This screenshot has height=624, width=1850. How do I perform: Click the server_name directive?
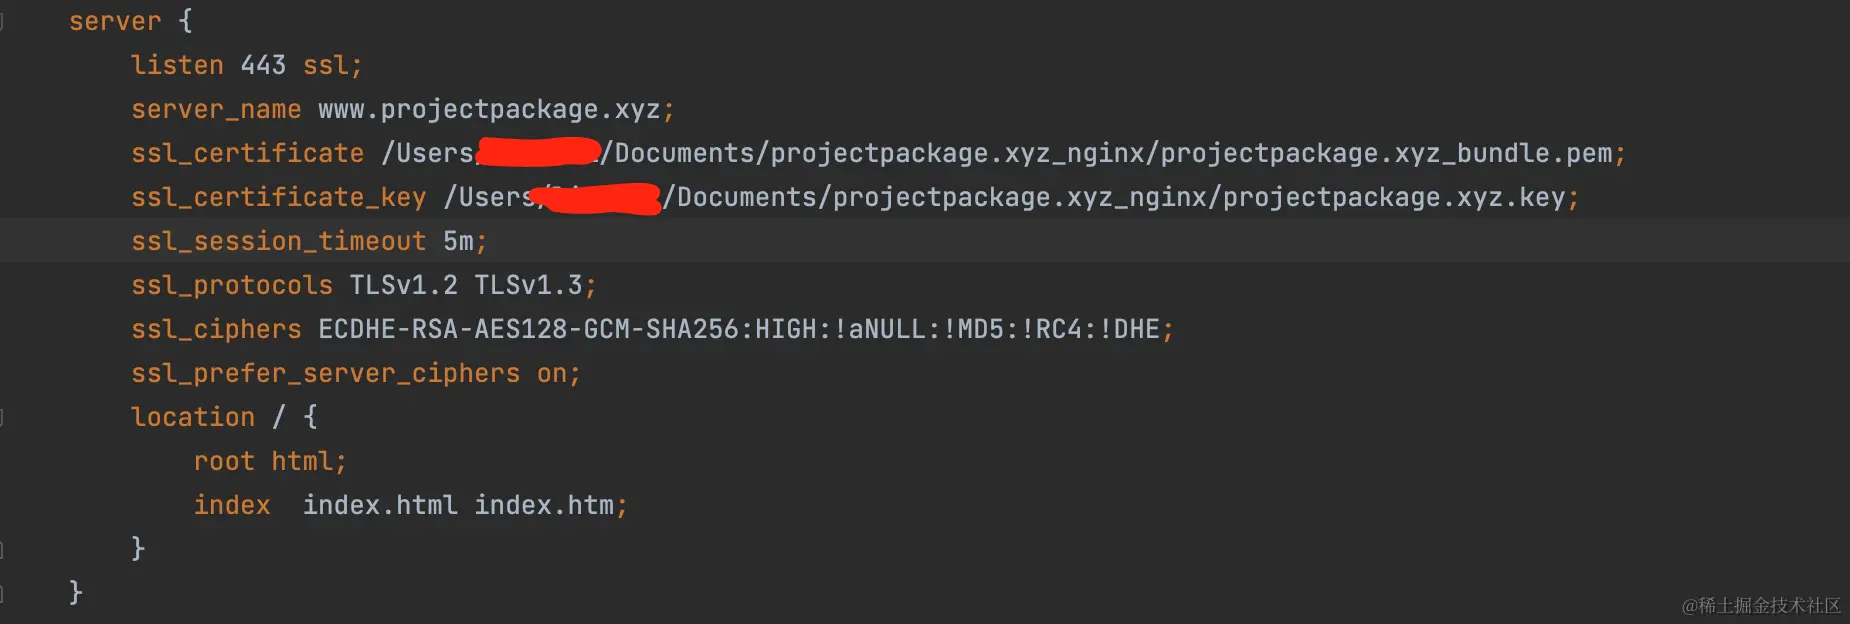216,110
